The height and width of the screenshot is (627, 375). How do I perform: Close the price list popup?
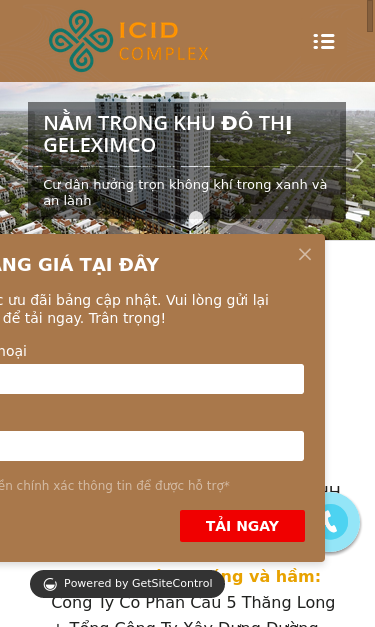[305, 254]
